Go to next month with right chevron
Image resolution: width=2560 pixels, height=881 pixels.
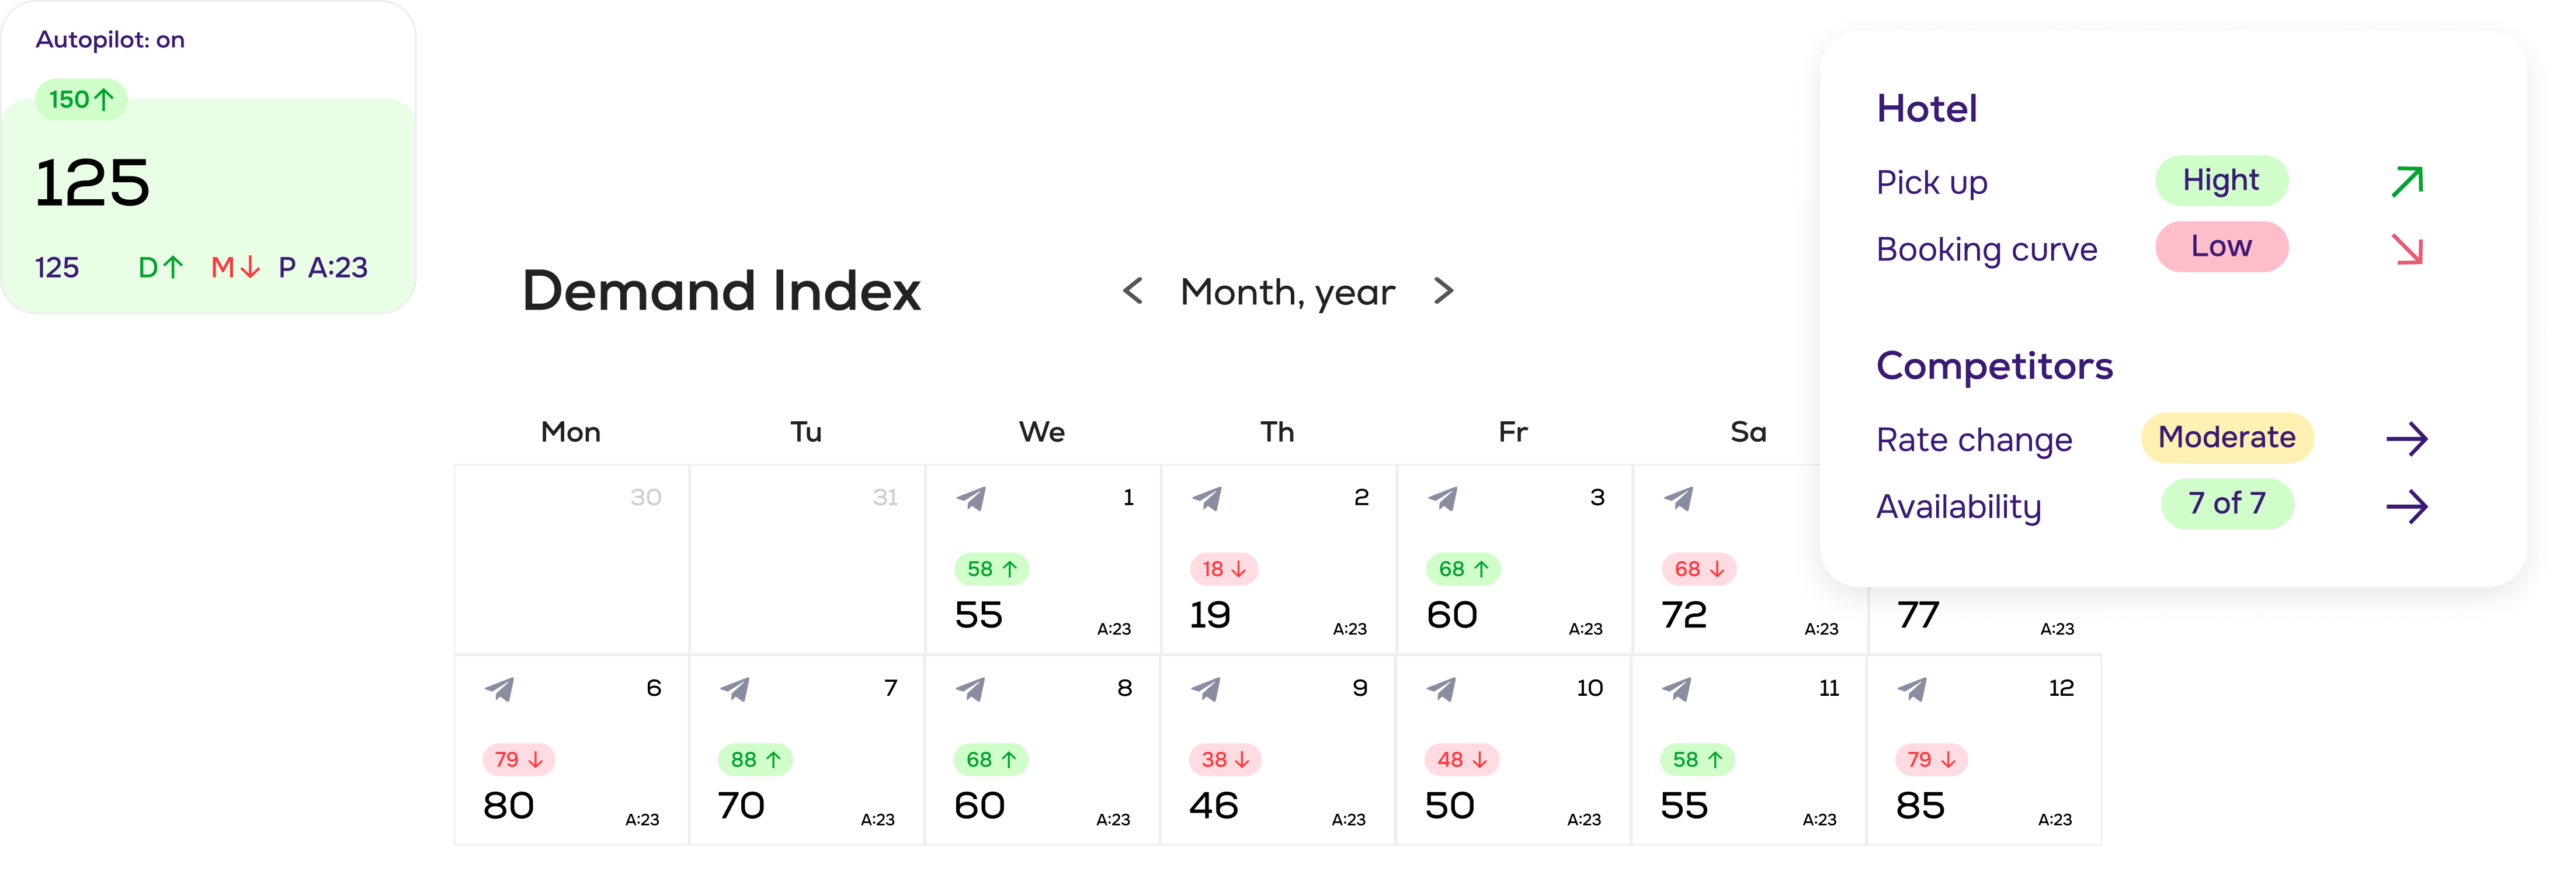pos(1443,291)
